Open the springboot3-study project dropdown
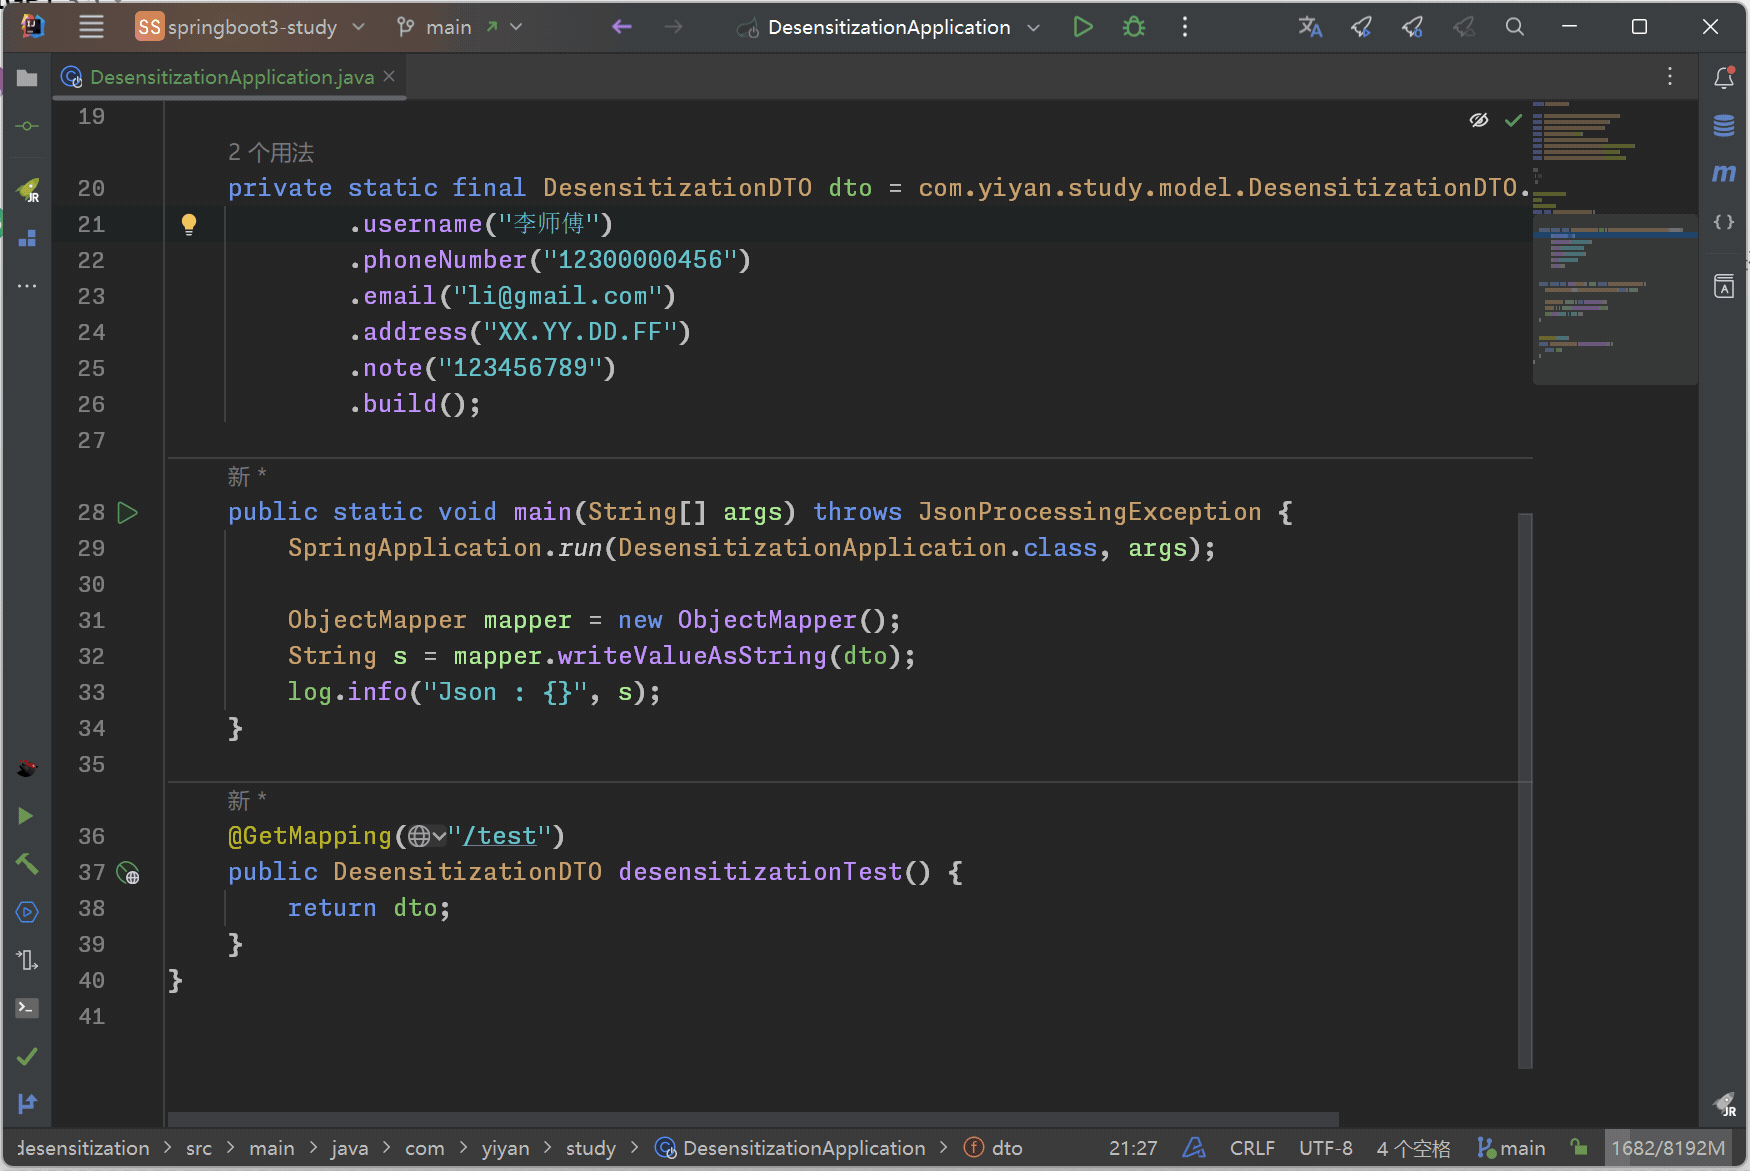The height and width of the screenshot is (1171, 1750). tap(251, 27)
